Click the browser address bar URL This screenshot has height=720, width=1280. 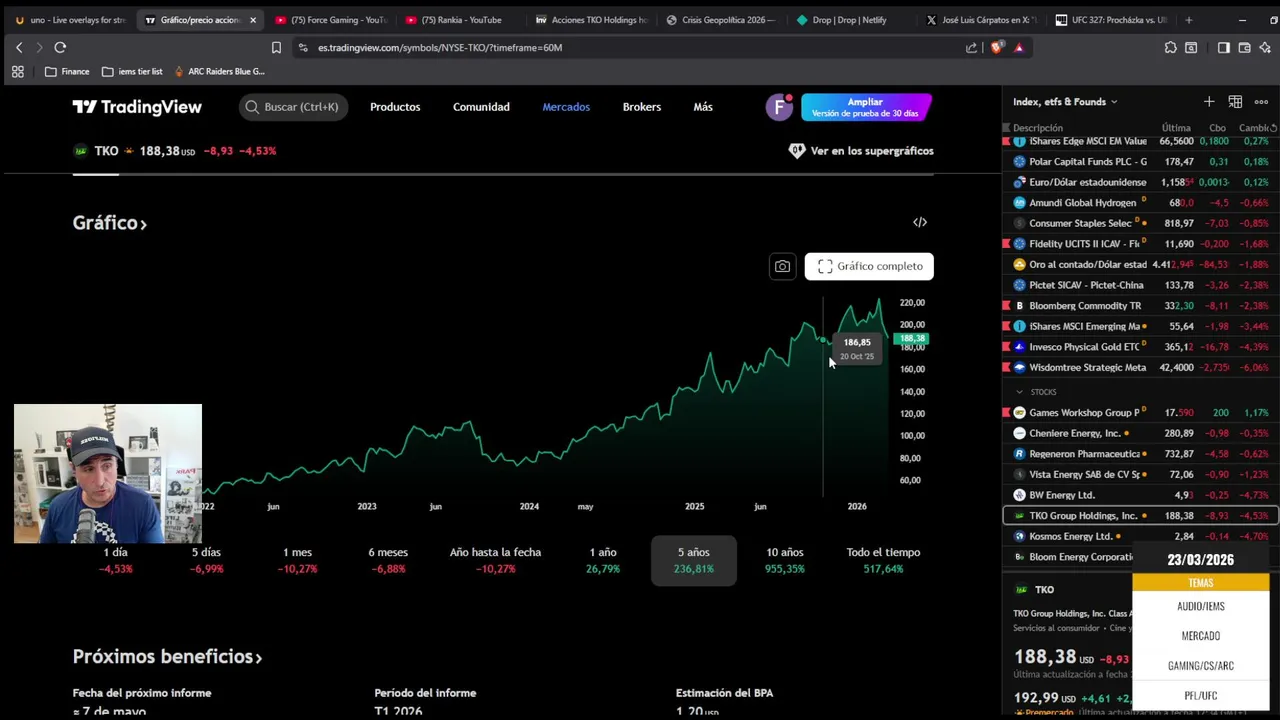[x=440, y=47]
